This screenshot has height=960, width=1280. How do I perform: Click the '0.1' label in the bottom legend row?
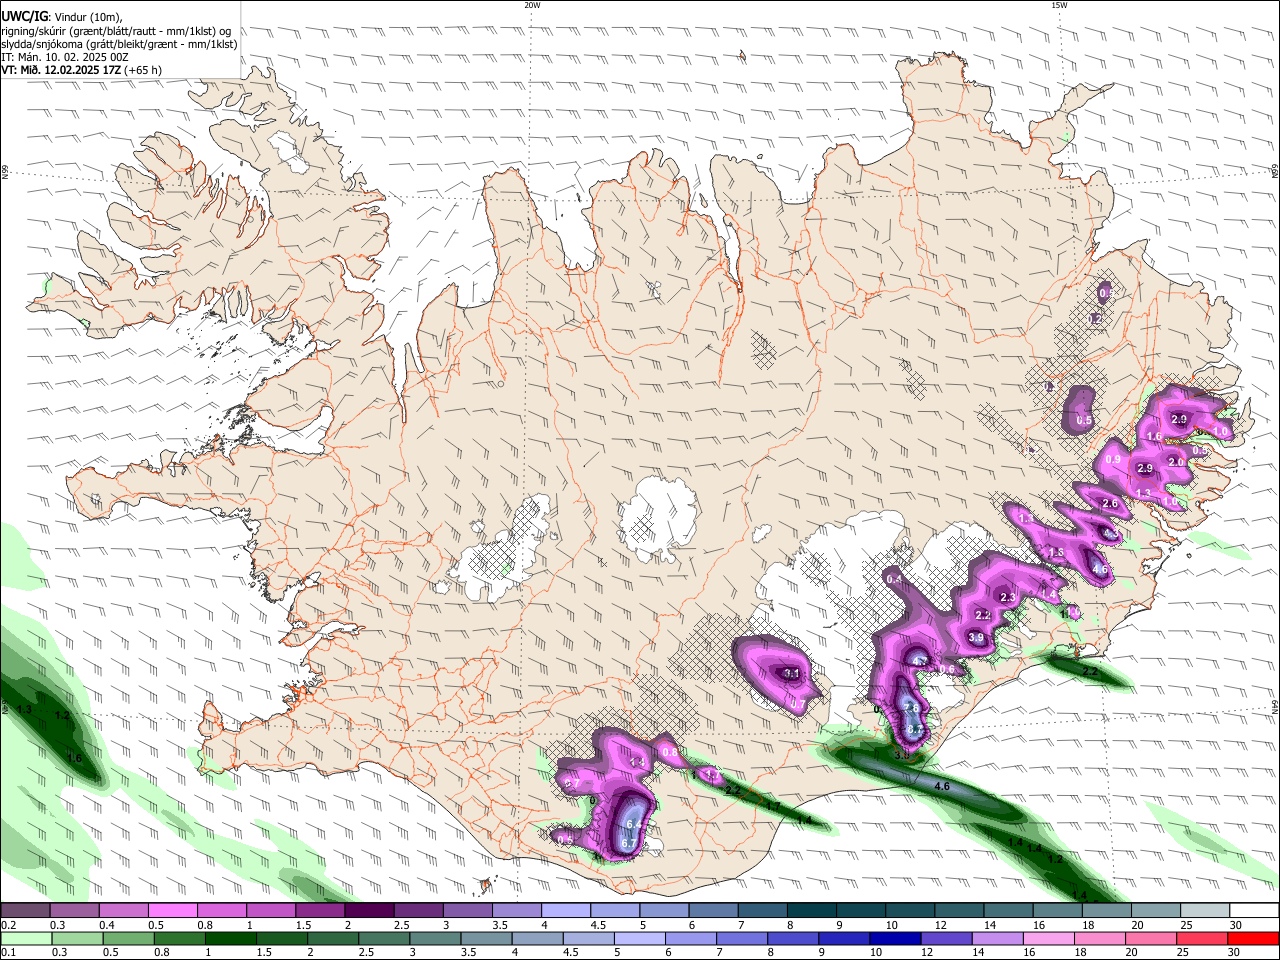click(x=8, y=952)
